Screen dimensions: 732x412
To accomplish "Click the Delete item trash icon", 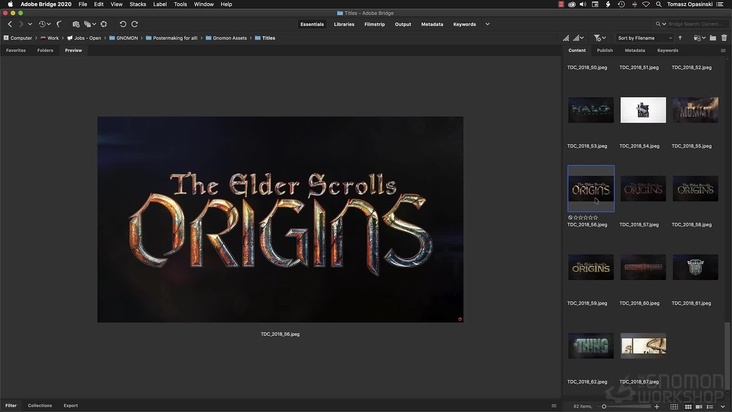I will (724, 38).
